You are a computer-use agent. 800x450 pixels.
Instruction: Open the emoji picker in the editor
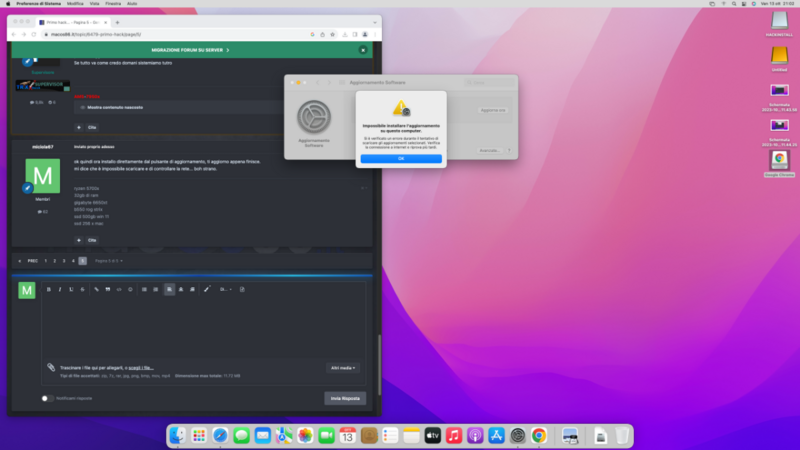(x=130, y=289)
